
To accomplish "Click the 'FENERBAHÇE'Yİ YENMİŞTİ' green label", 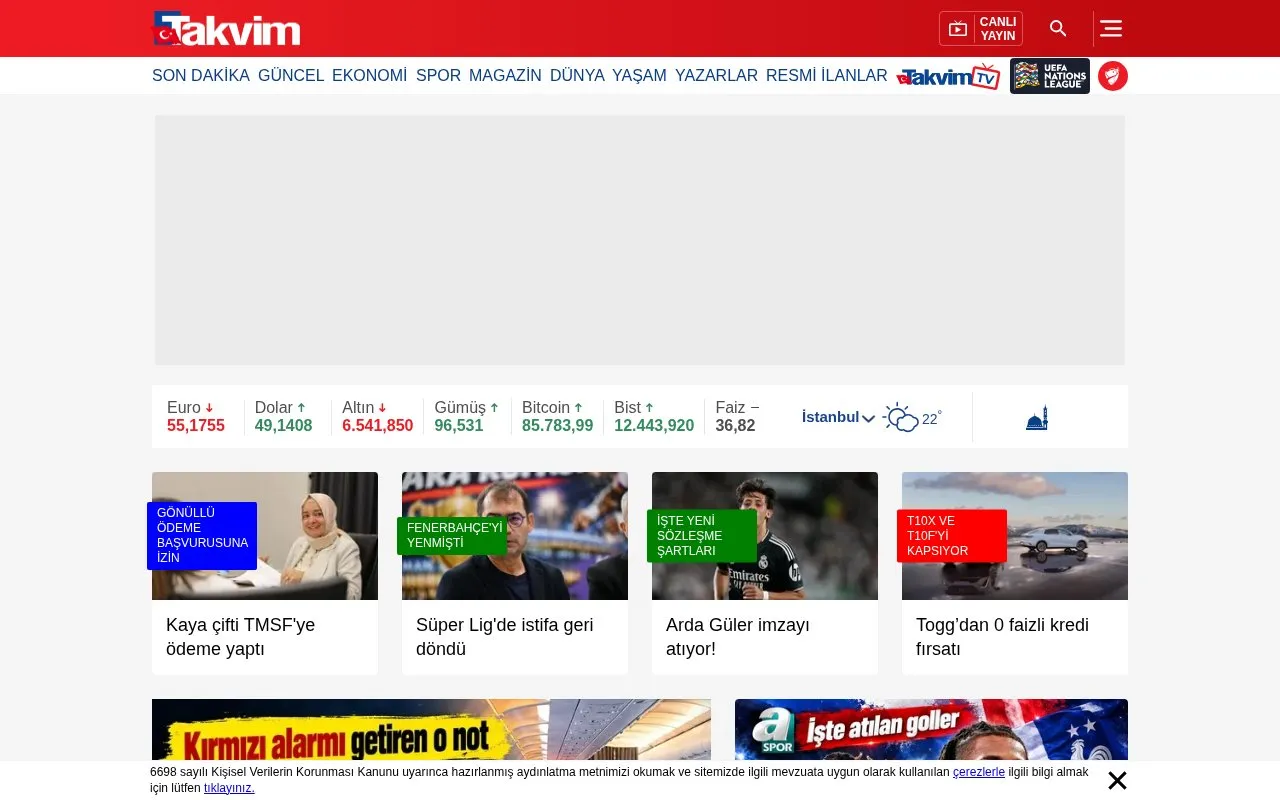I will 452,536.
